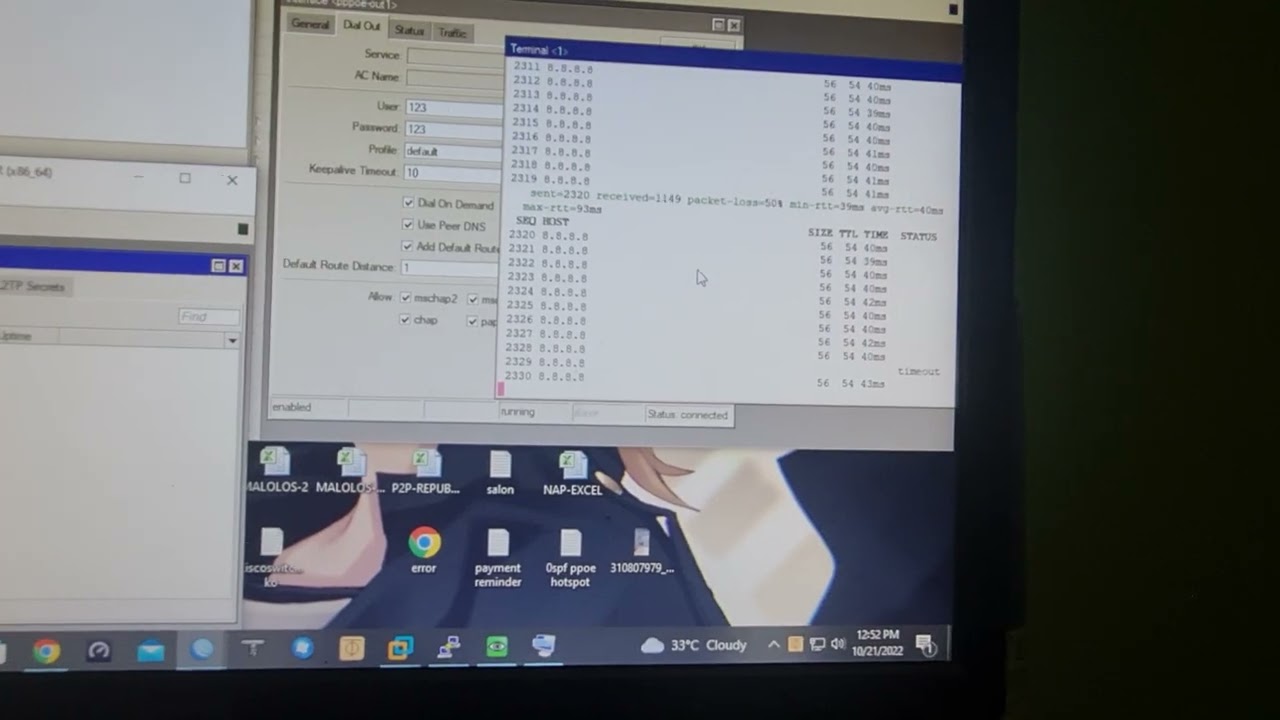The width and height of the screenshot is (1280, 720).
Task: Open the NAP-EXCEL file on desktop
Action: click(x=572, y=472)
